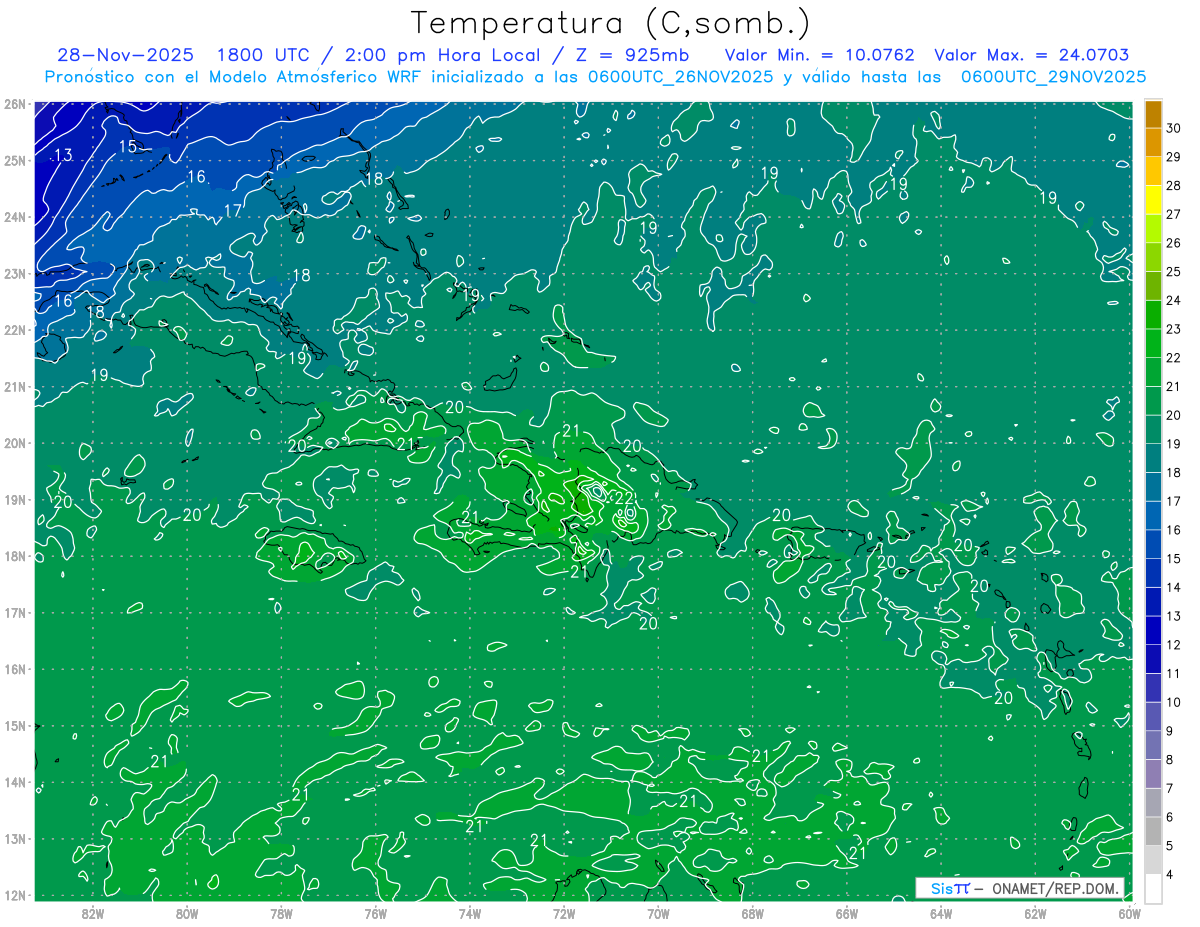The image size is (1200, 927).
Task: Click the "68W" longitude axis label
Action: 752,912
